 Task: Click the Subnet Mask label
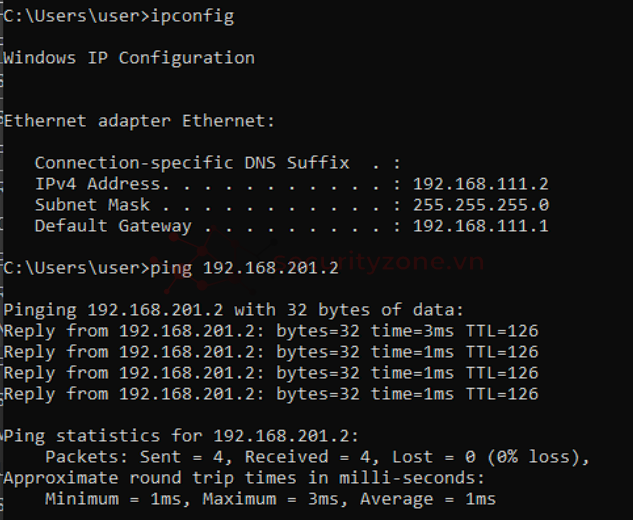[92, 205]
